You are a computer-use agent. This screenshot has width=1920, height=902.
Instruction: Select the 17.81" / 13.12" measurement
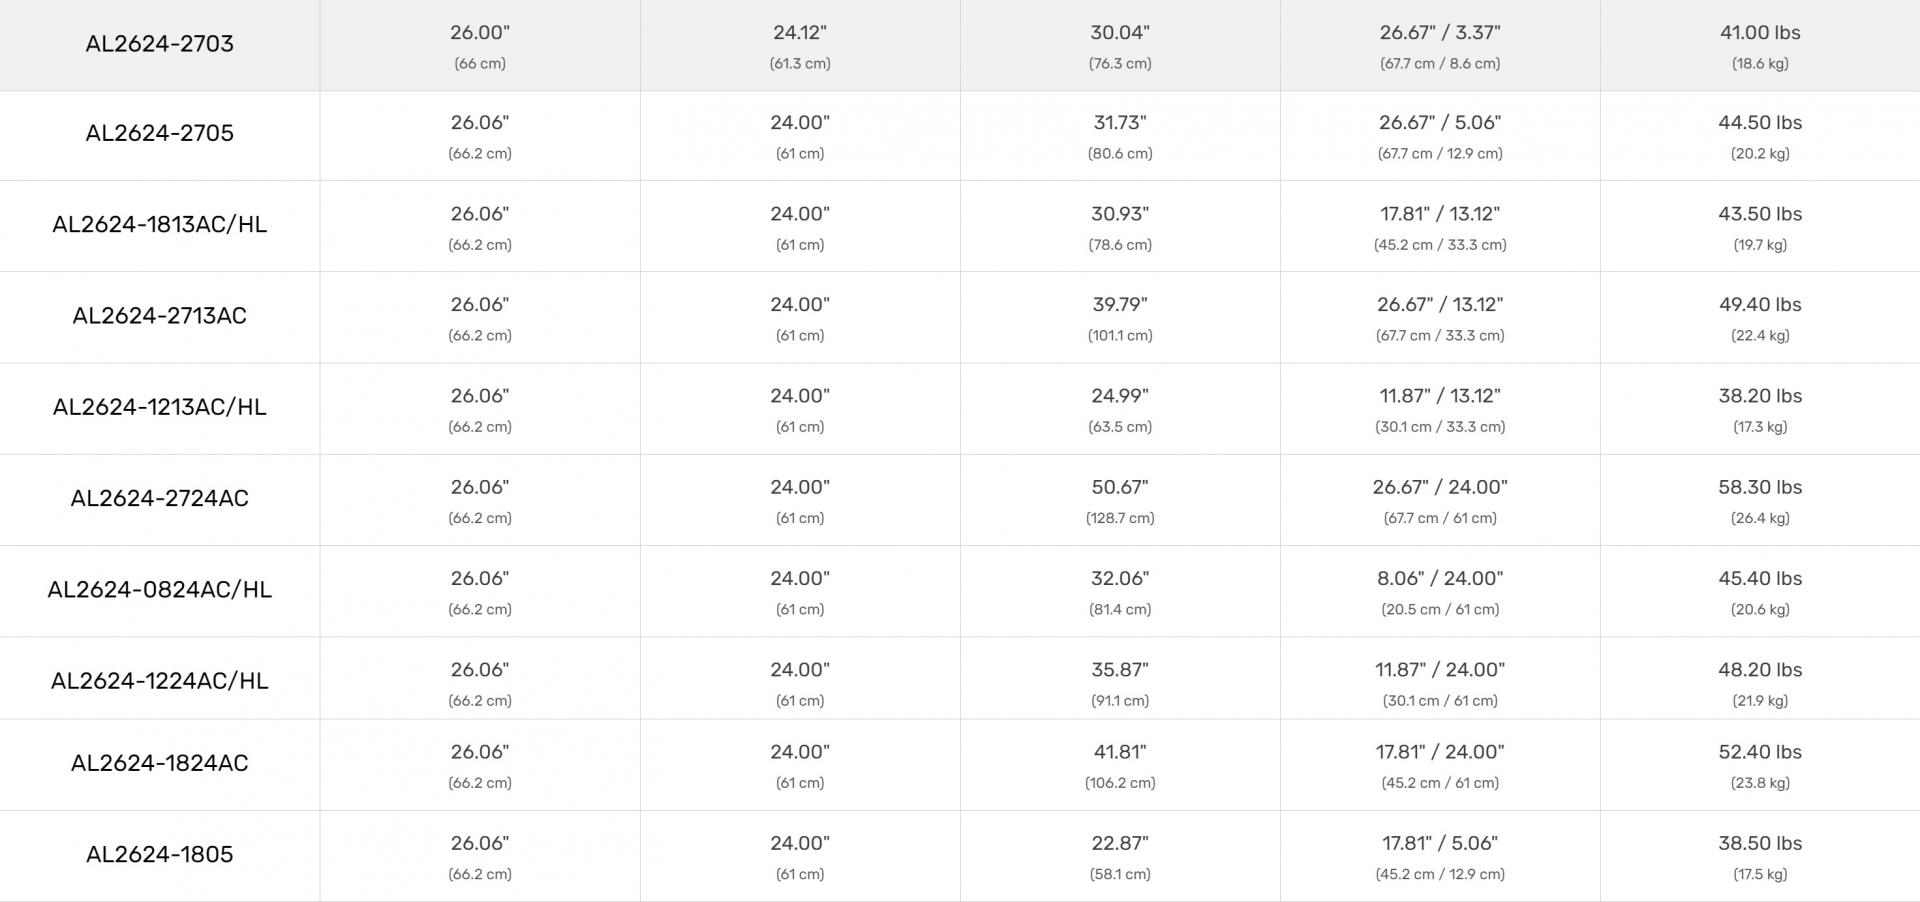click(x=1440, y=214)
